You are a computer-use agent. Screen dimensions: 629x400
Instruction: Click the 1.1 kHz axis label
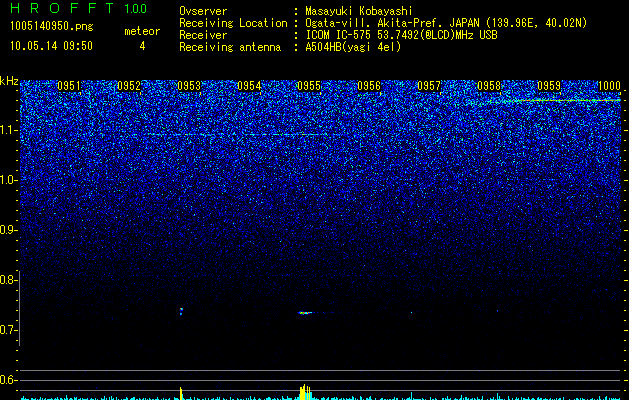pos(9,130)
